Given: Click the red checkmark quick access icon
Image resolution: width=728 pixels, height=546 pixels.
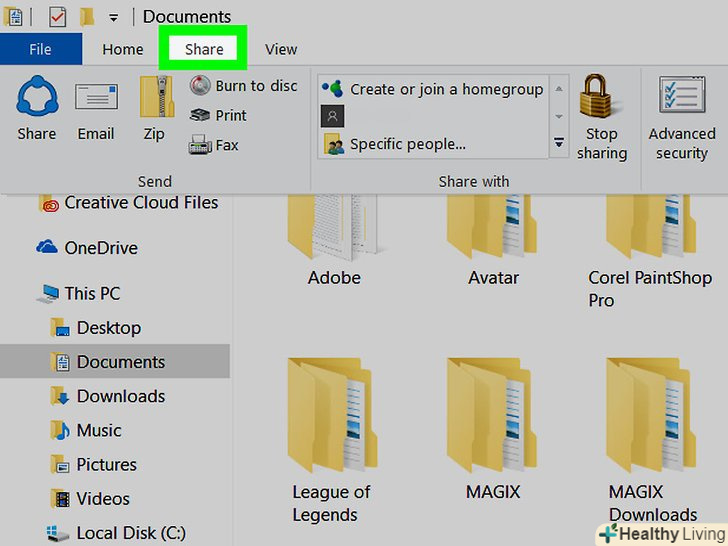Looking at the screenshot, I should 58,17.
